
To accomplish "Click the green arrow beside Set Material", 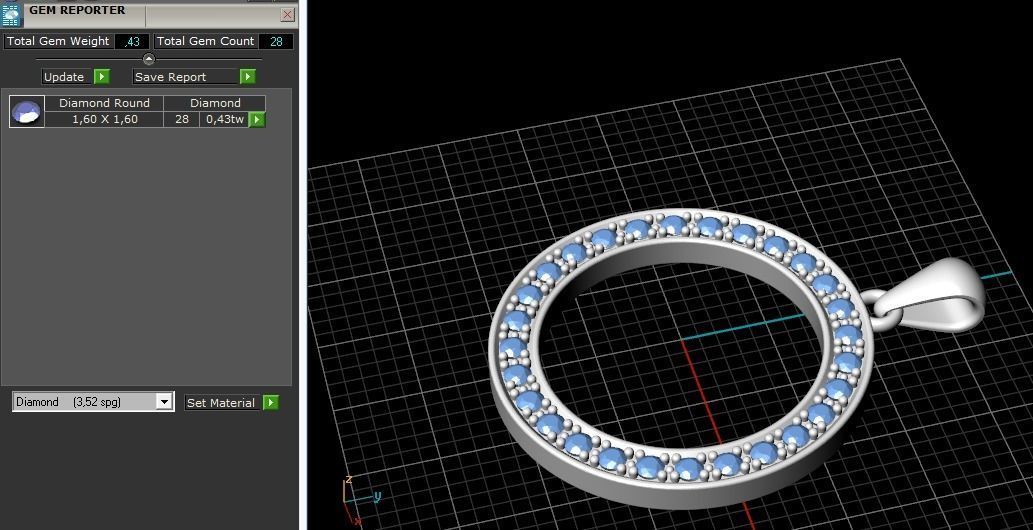I will (271, 403).
